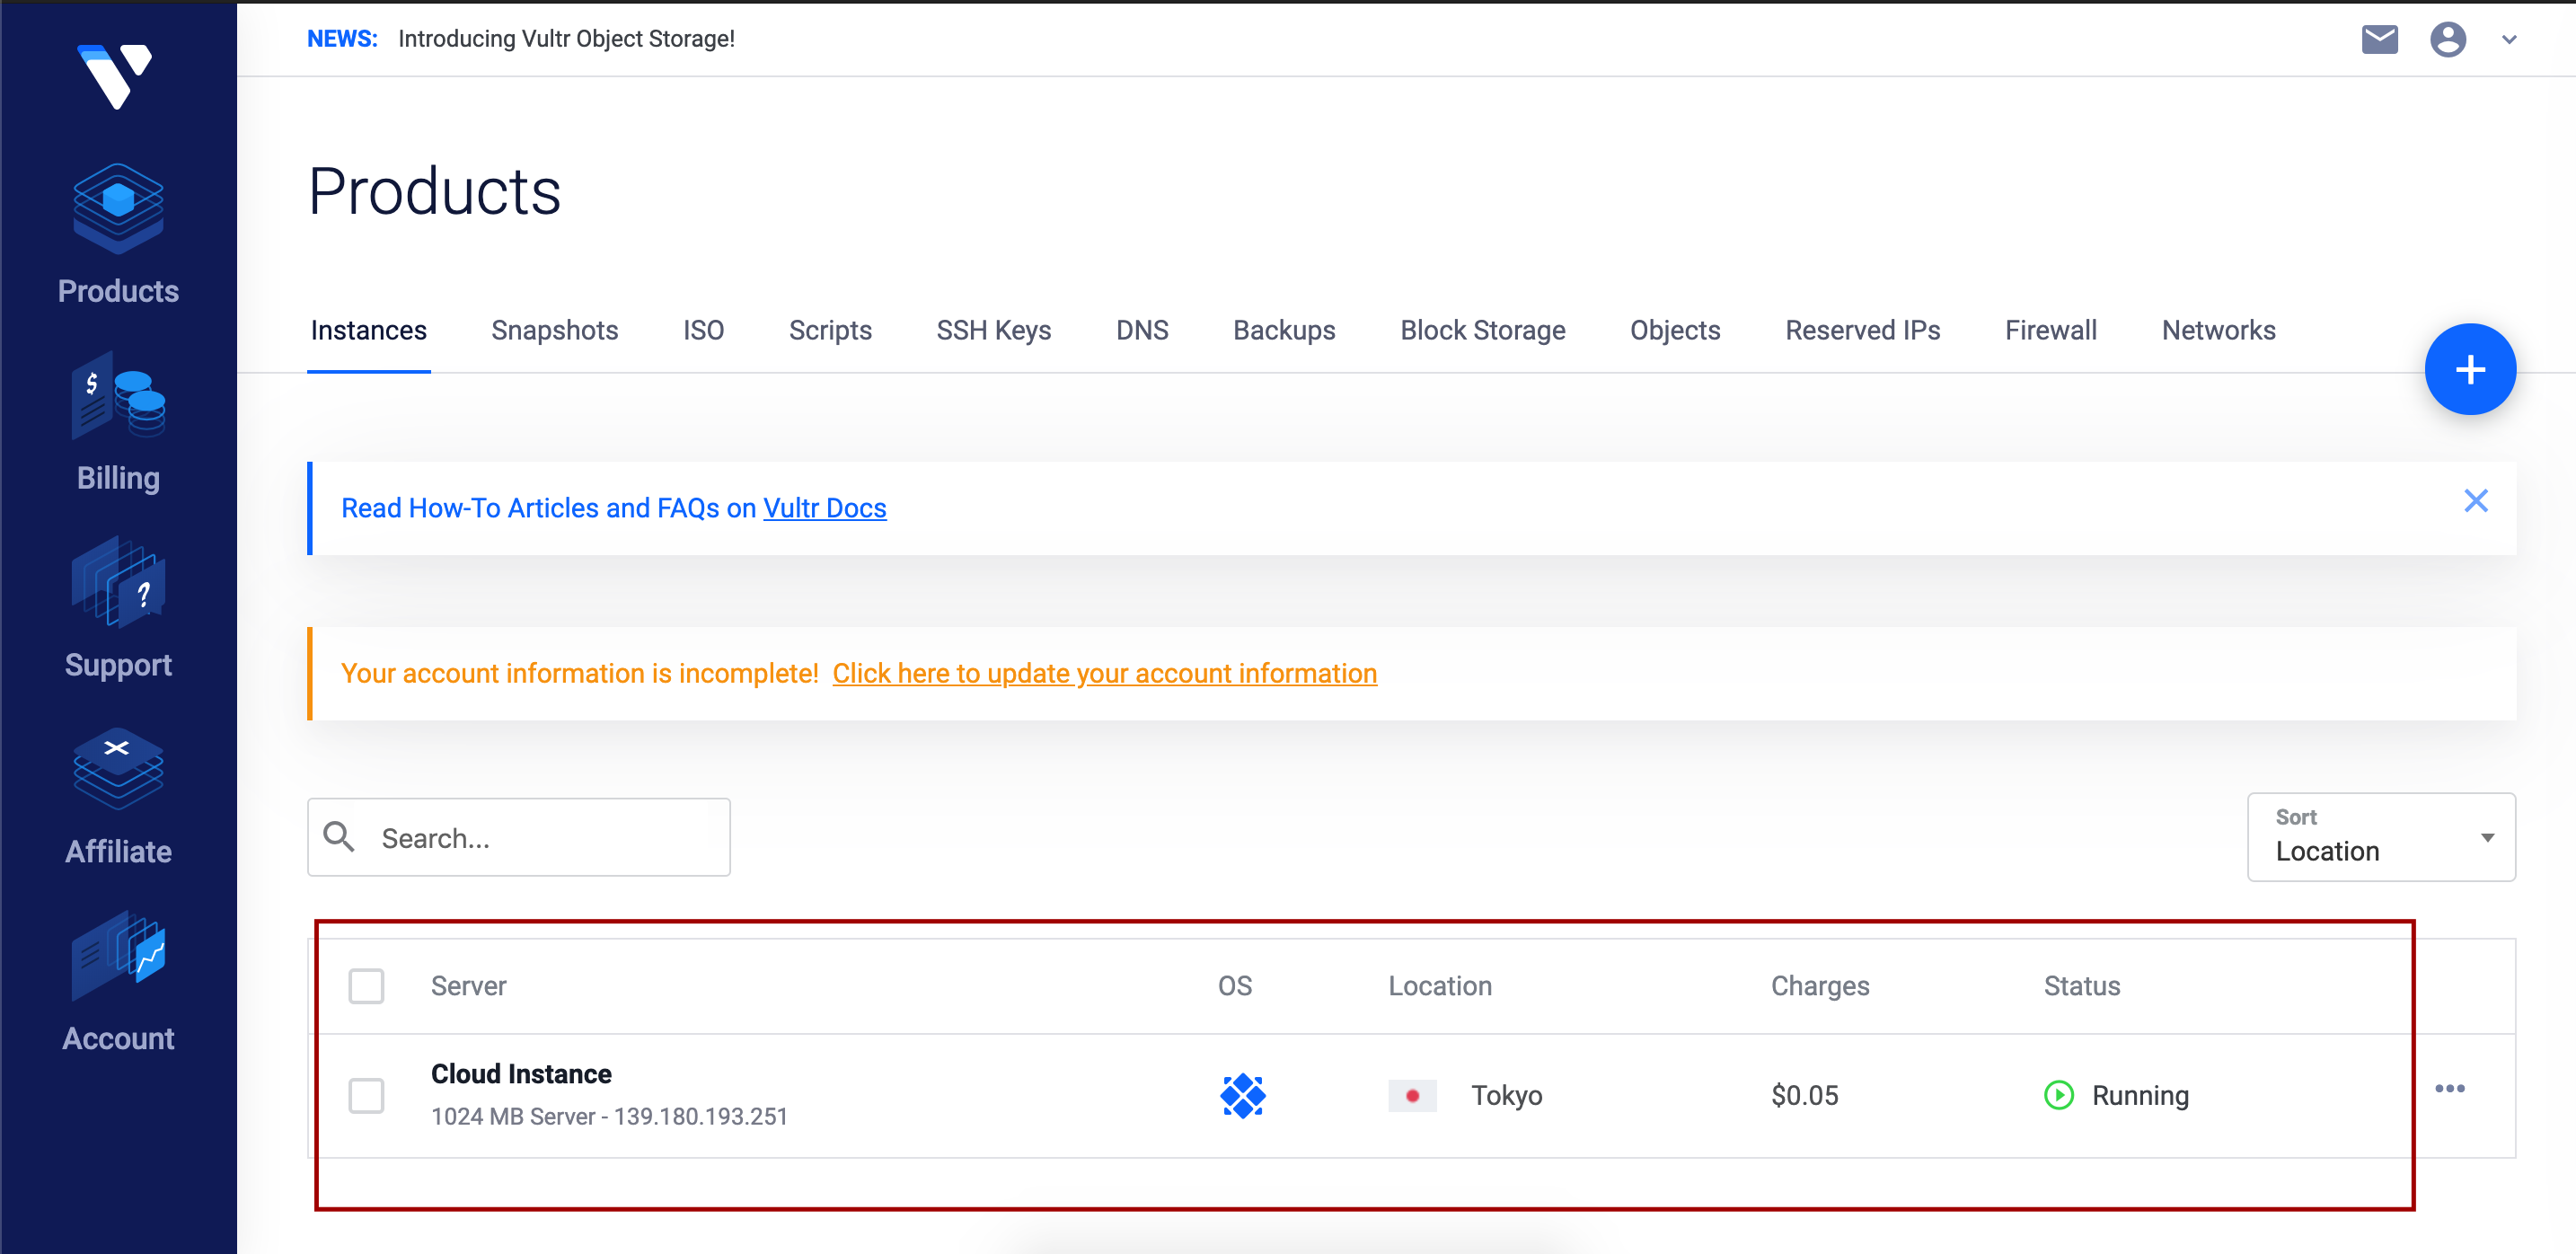
Task: Click the Vultr logo in sidebar
Action: [116, 76]
